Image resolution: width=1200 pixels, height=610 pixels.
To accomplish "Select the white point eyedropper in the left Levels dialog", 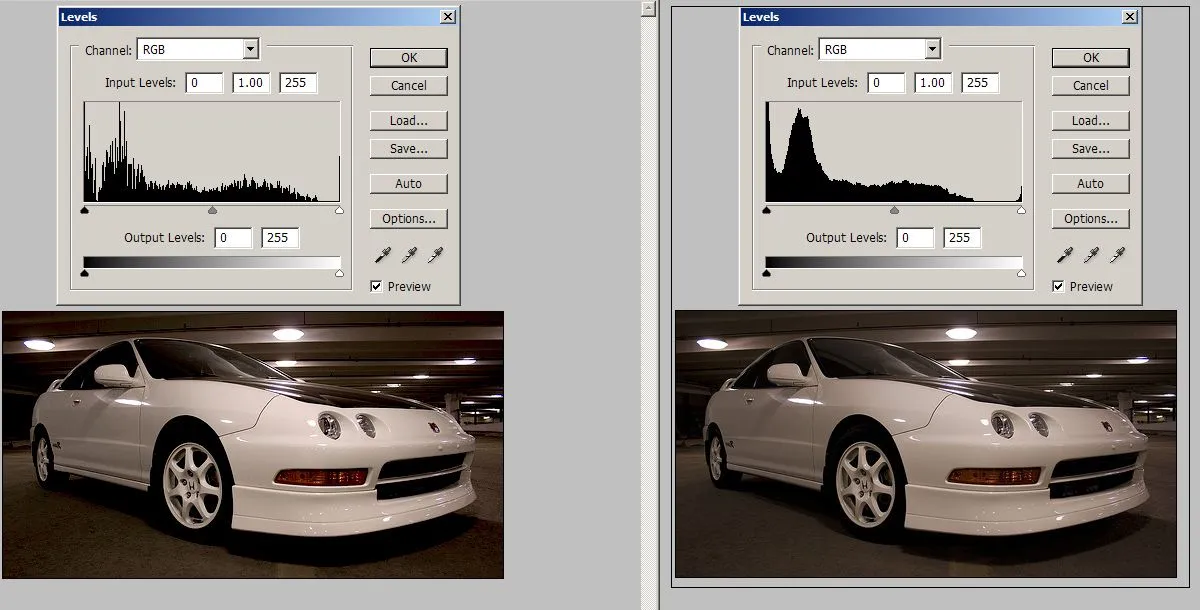I will [436, 255].
